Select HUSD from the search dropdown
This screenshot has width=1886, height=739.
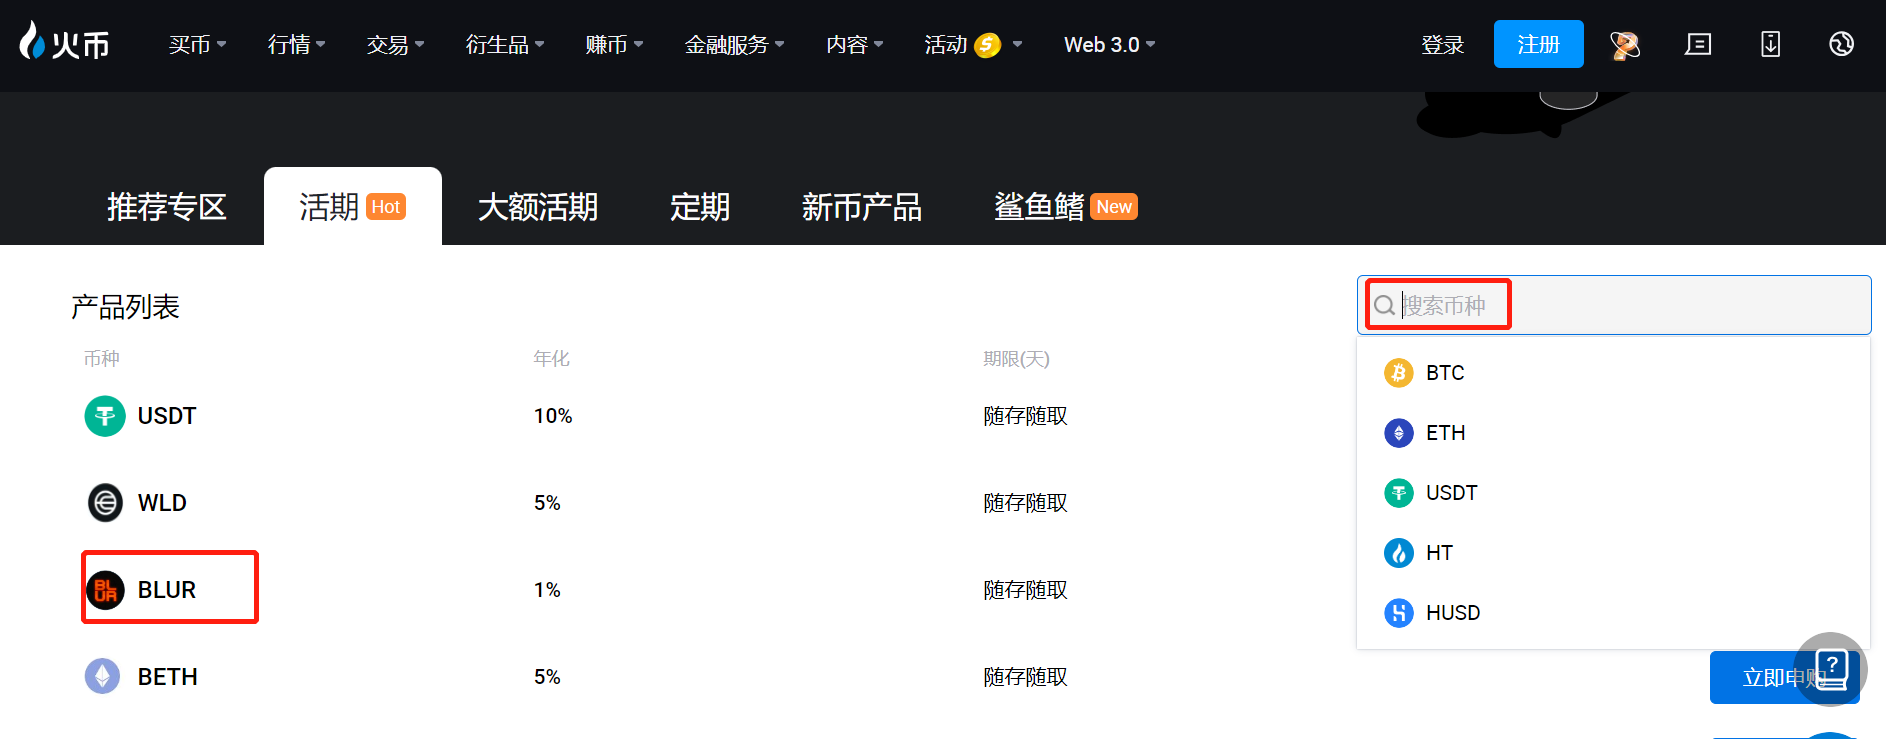(x=1613, y=613)
